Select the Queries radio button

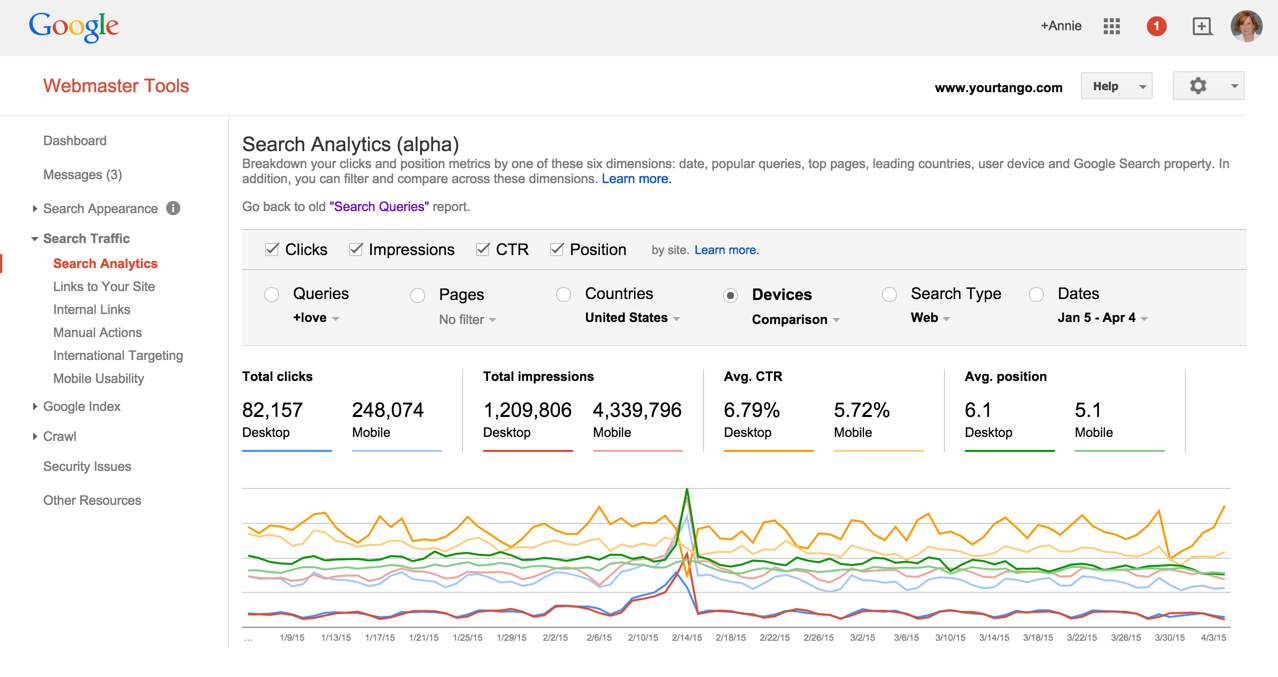(272, 295)
